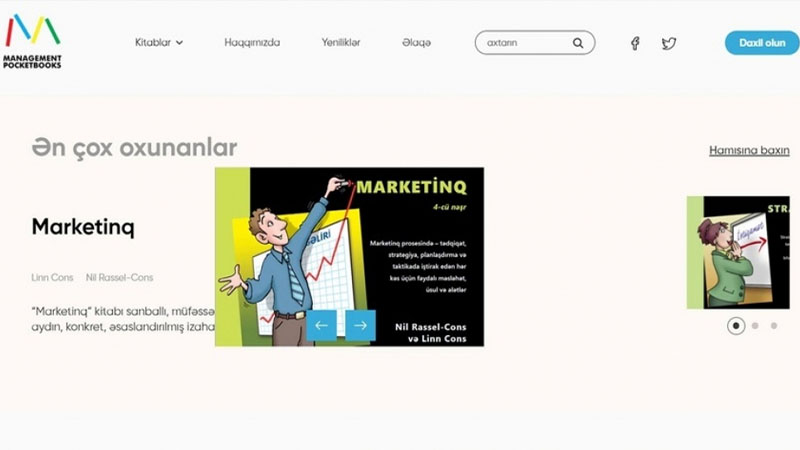Show previous slide with left arrow
Screen dimensions: 800x450
[x=321, y=325]
